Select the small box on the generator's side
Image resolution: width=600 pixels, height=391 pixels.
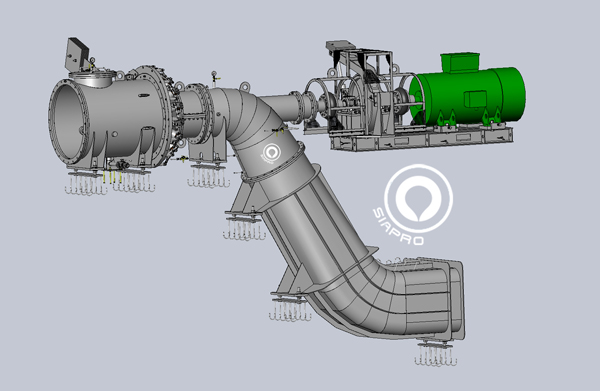point(475,99)
